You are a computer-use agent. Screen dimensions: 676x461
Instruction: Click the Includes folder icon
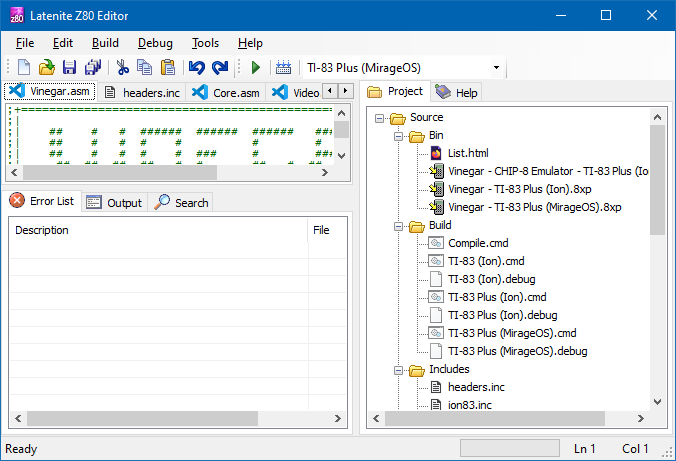(x=417, y=370)
